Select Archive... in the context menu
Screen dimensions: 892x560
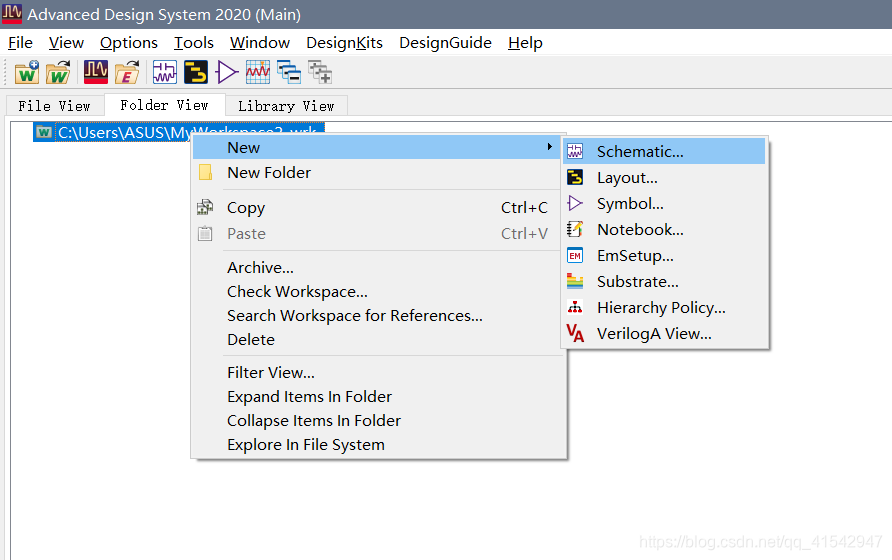378,267
